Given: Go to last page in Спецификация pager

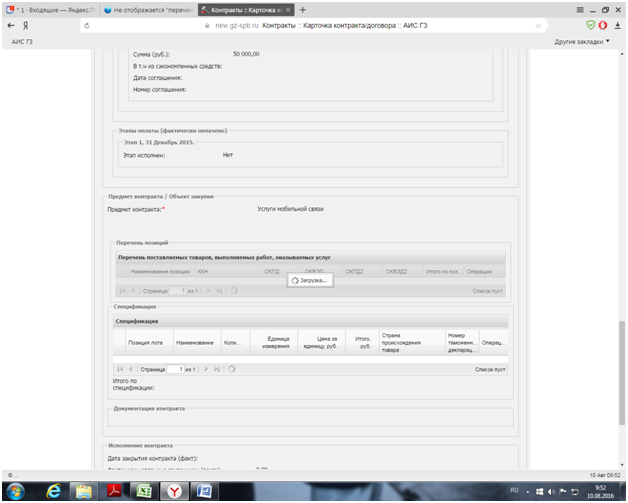Looking at the screenshot, I should click(x=217, y=369).
